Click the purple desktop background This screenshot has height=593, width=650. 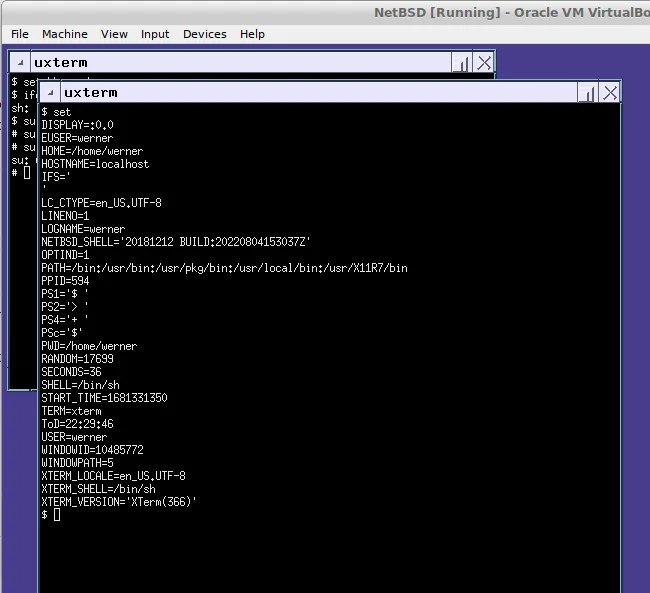tap(635, 300)
